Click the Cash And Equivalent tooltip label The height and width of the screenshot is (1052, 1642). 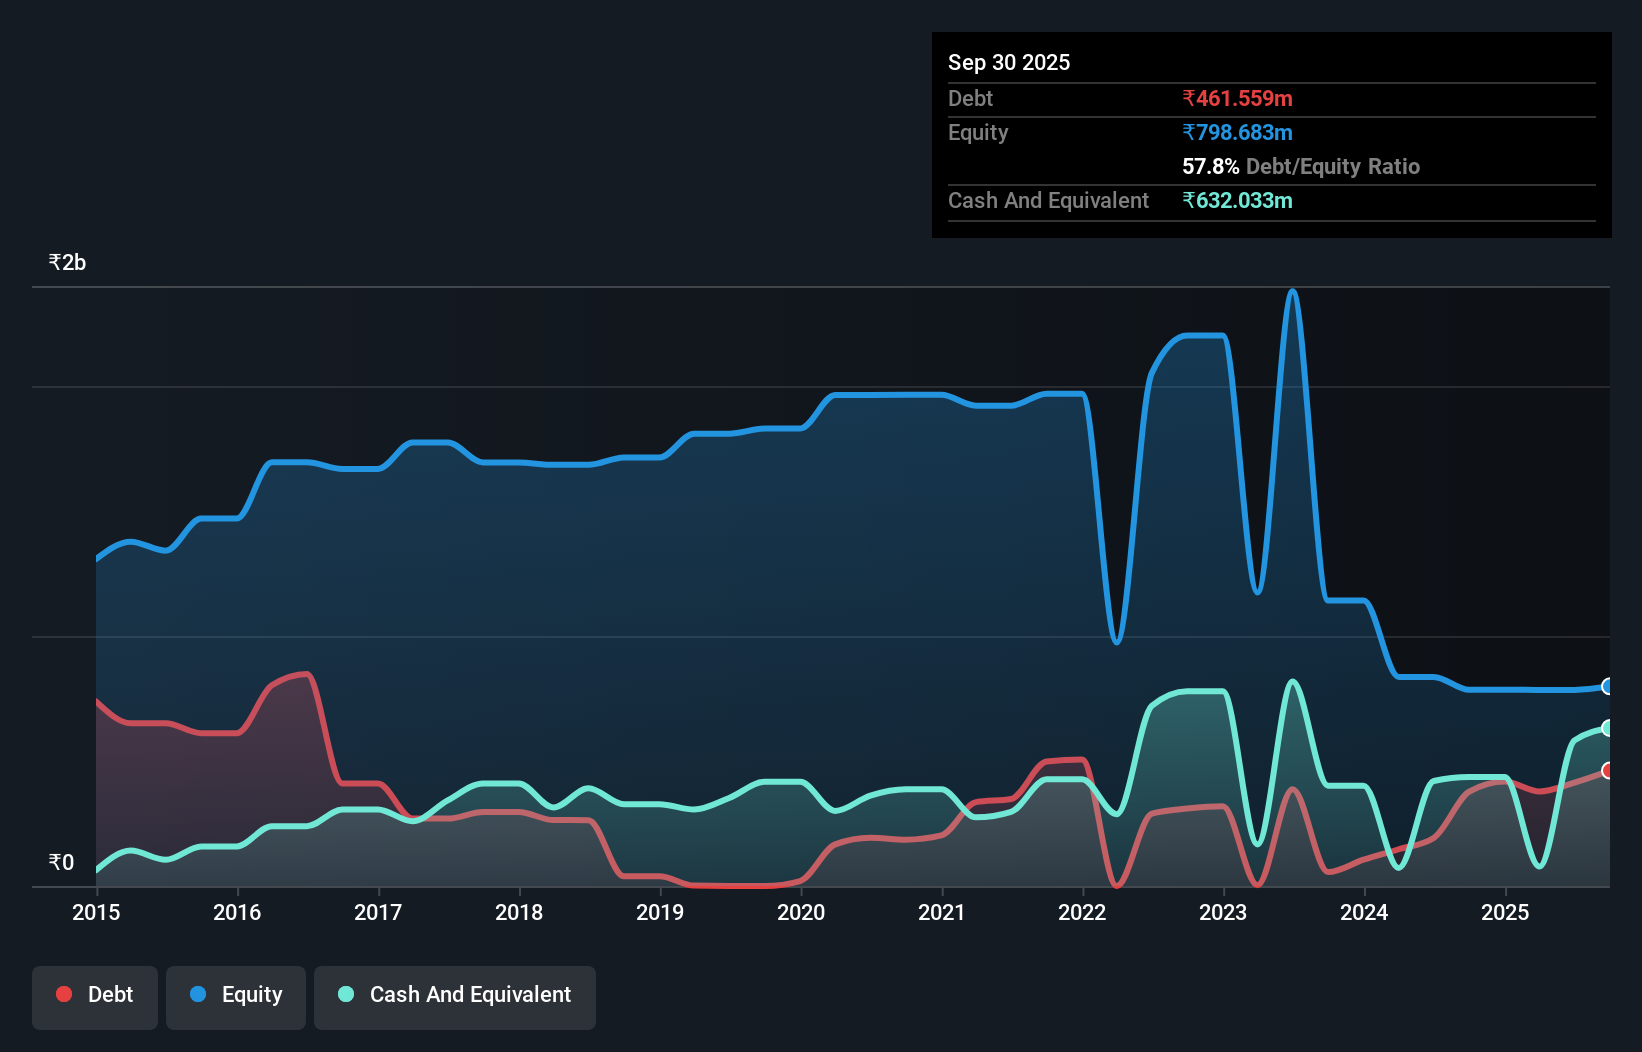click(1048, 200)
